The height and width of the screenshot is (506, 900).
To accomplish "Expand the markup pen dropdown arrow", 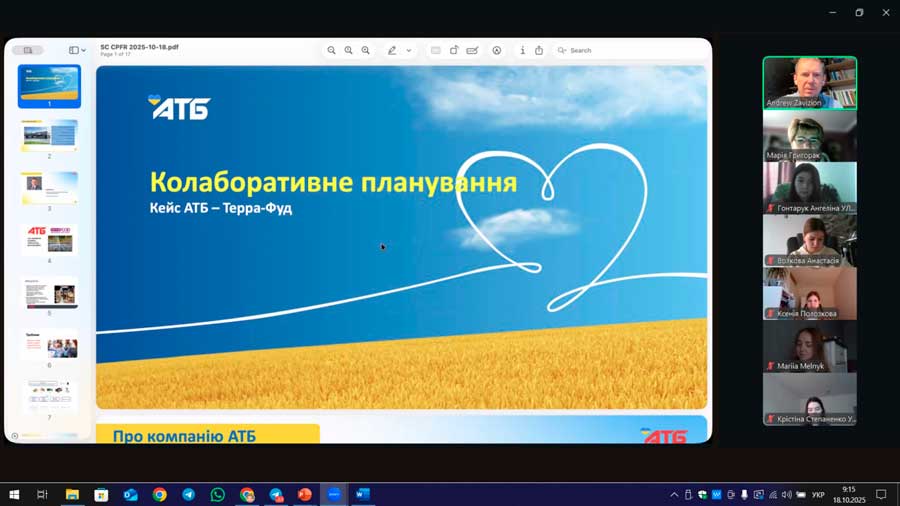I will point(408,50).
